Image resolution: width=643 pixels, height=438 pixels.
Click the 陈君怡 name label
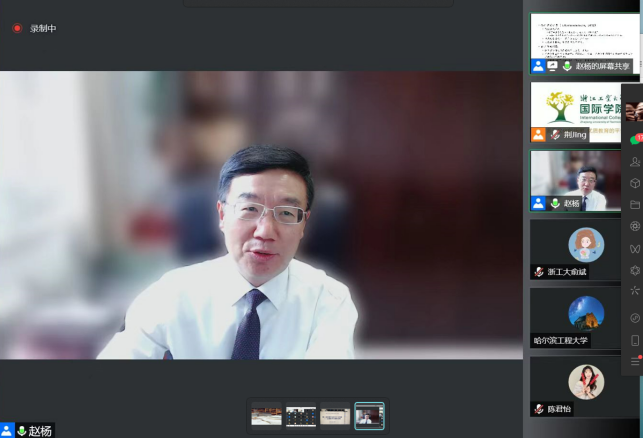tap(559, 409)
